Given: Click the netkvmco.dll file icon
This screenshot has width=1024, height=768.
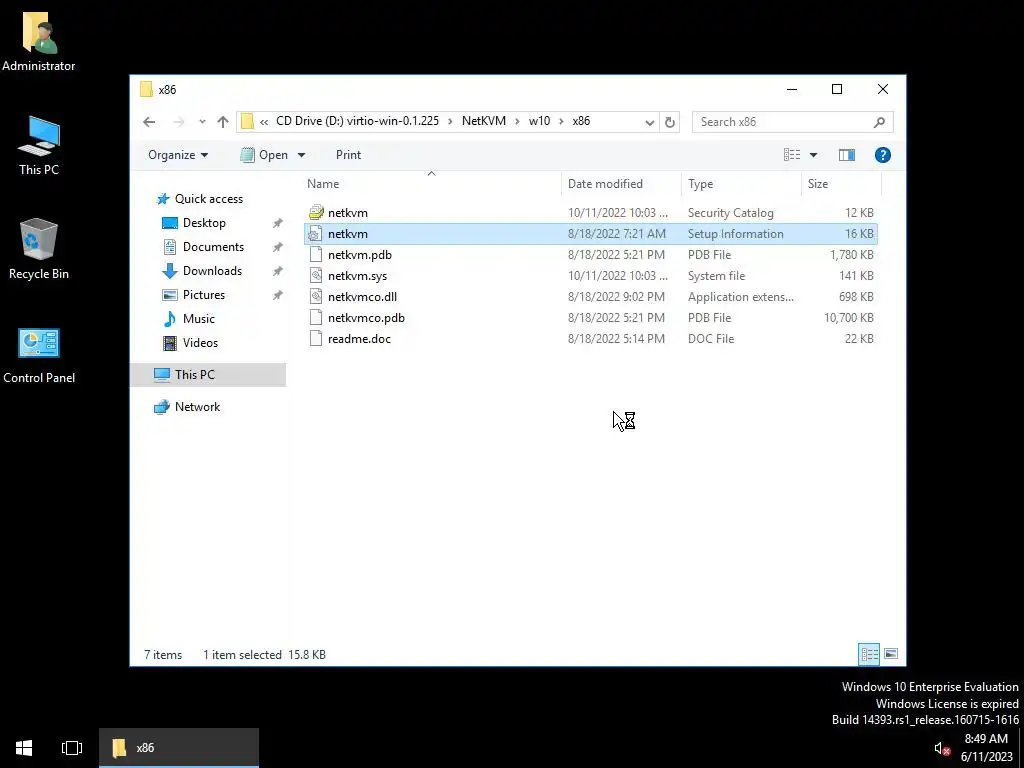Looking at the screenshot, I should click(316, 296).
